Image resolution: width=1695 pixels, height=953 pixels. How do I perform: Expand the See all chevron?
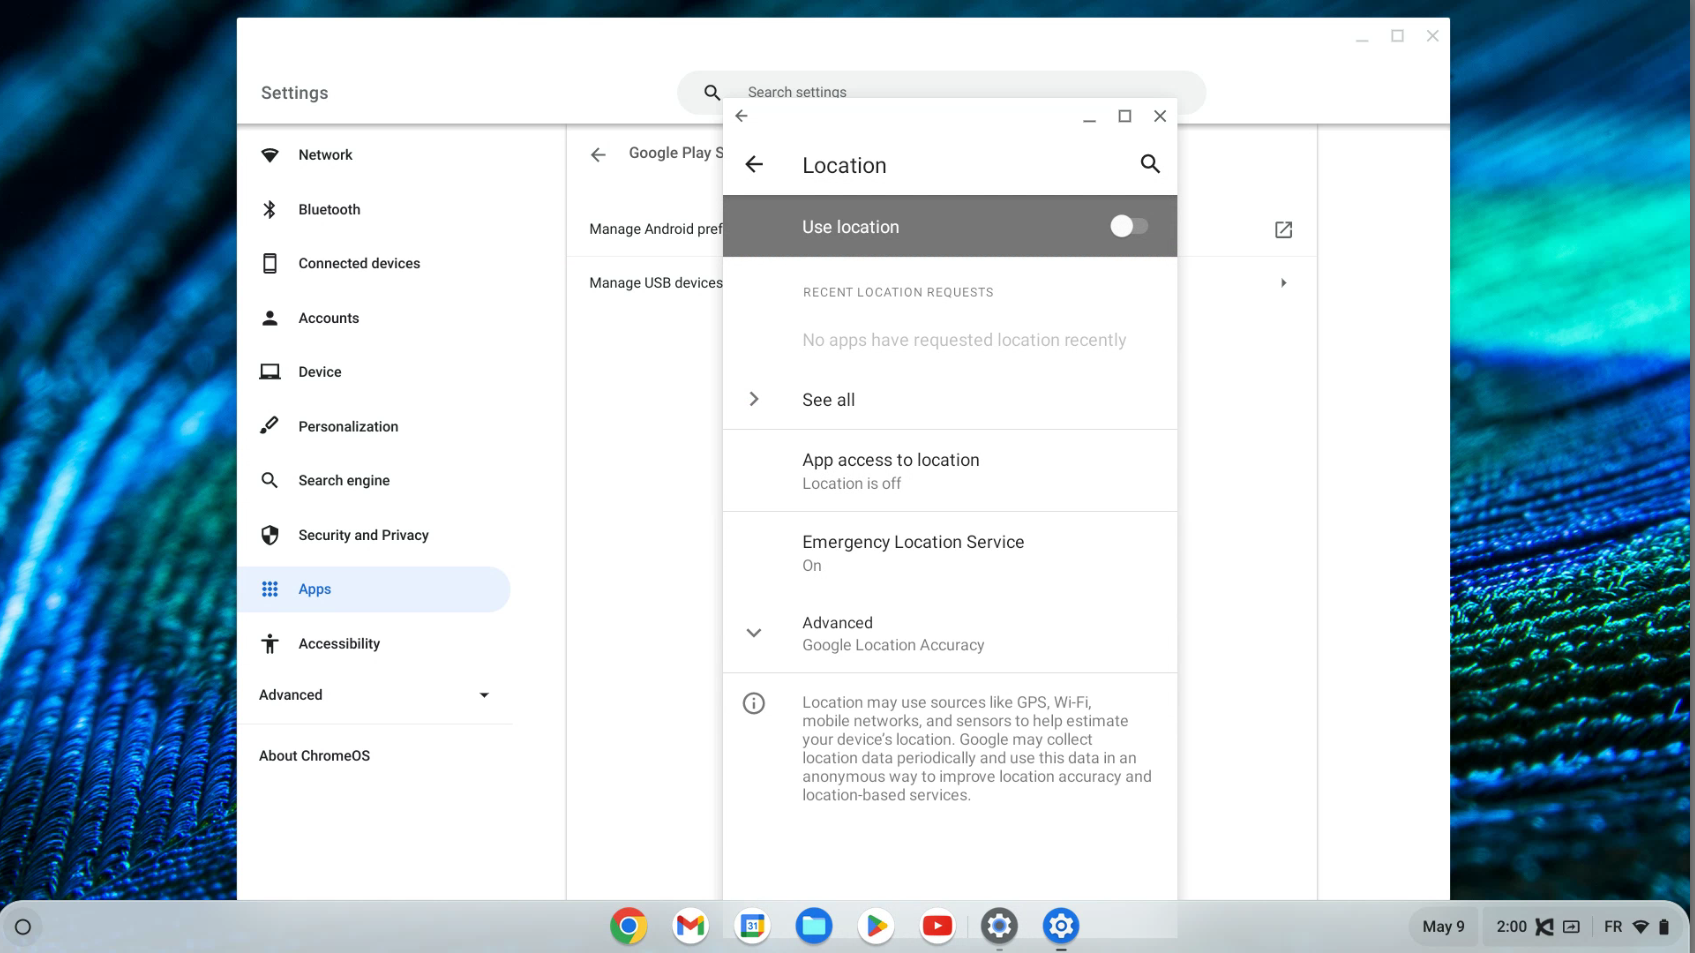click(x=754, y=399)
